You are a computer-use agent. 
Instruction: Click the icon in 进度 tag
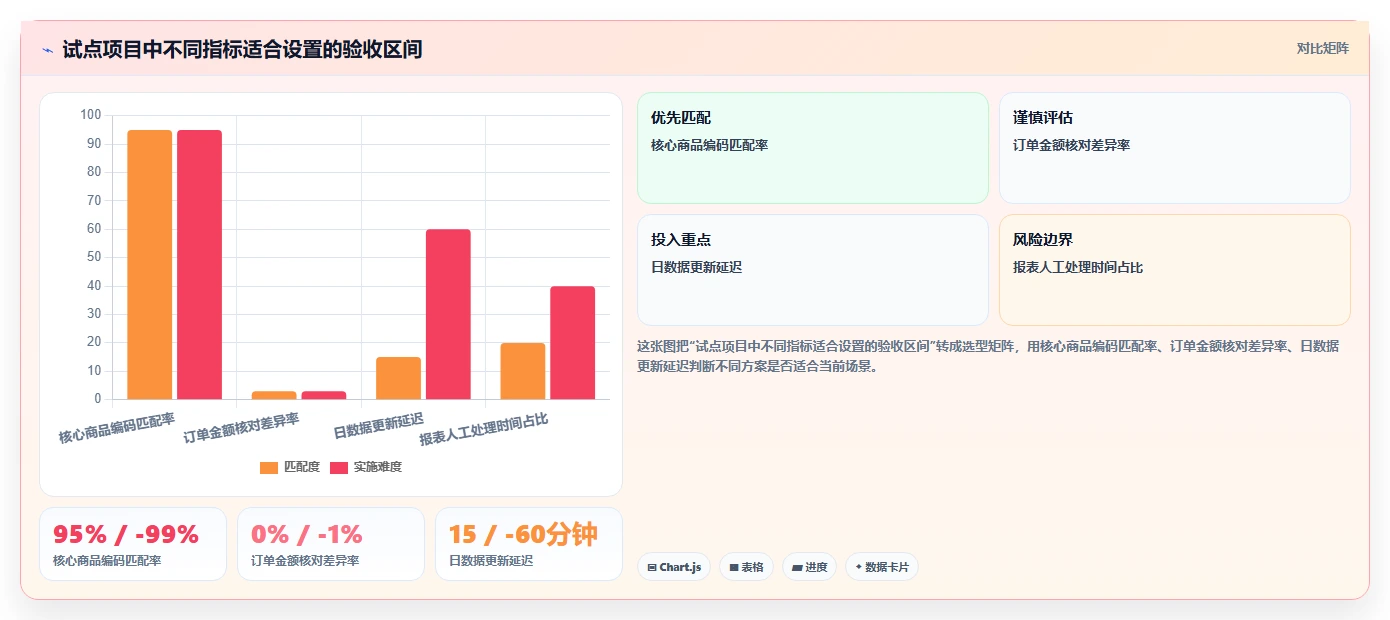(796, 568)
